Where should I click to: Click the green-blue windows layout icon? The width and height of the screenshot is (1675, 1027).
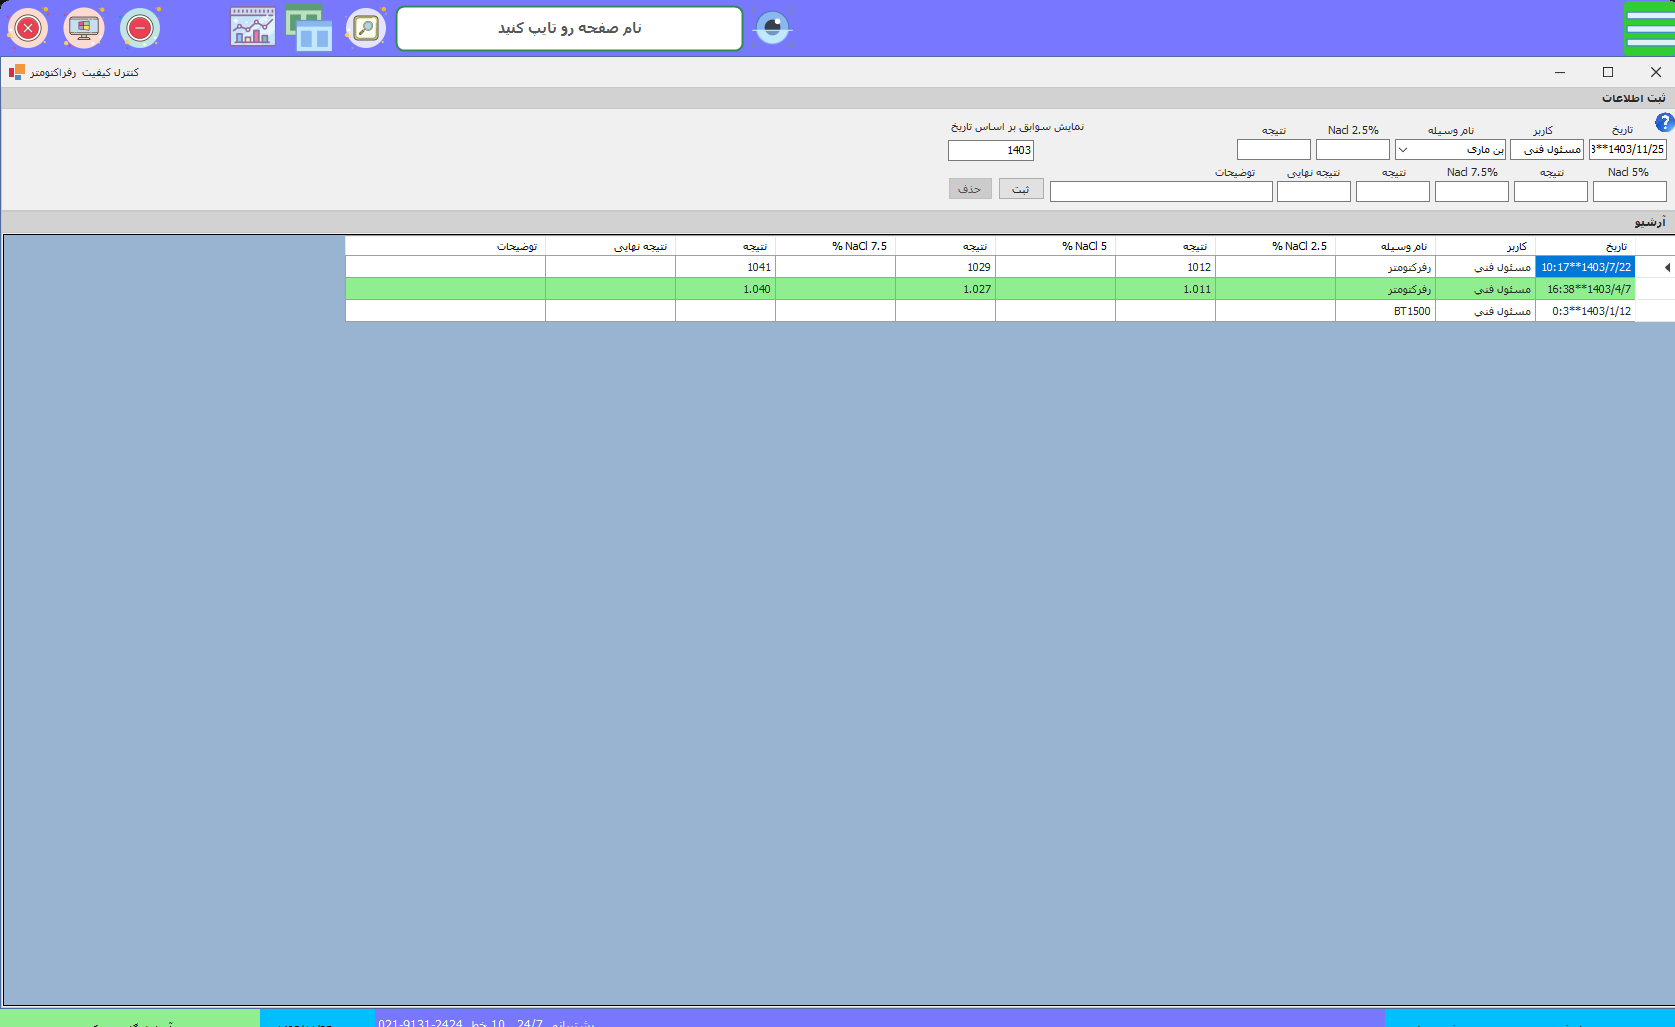(x=309, y=28)
